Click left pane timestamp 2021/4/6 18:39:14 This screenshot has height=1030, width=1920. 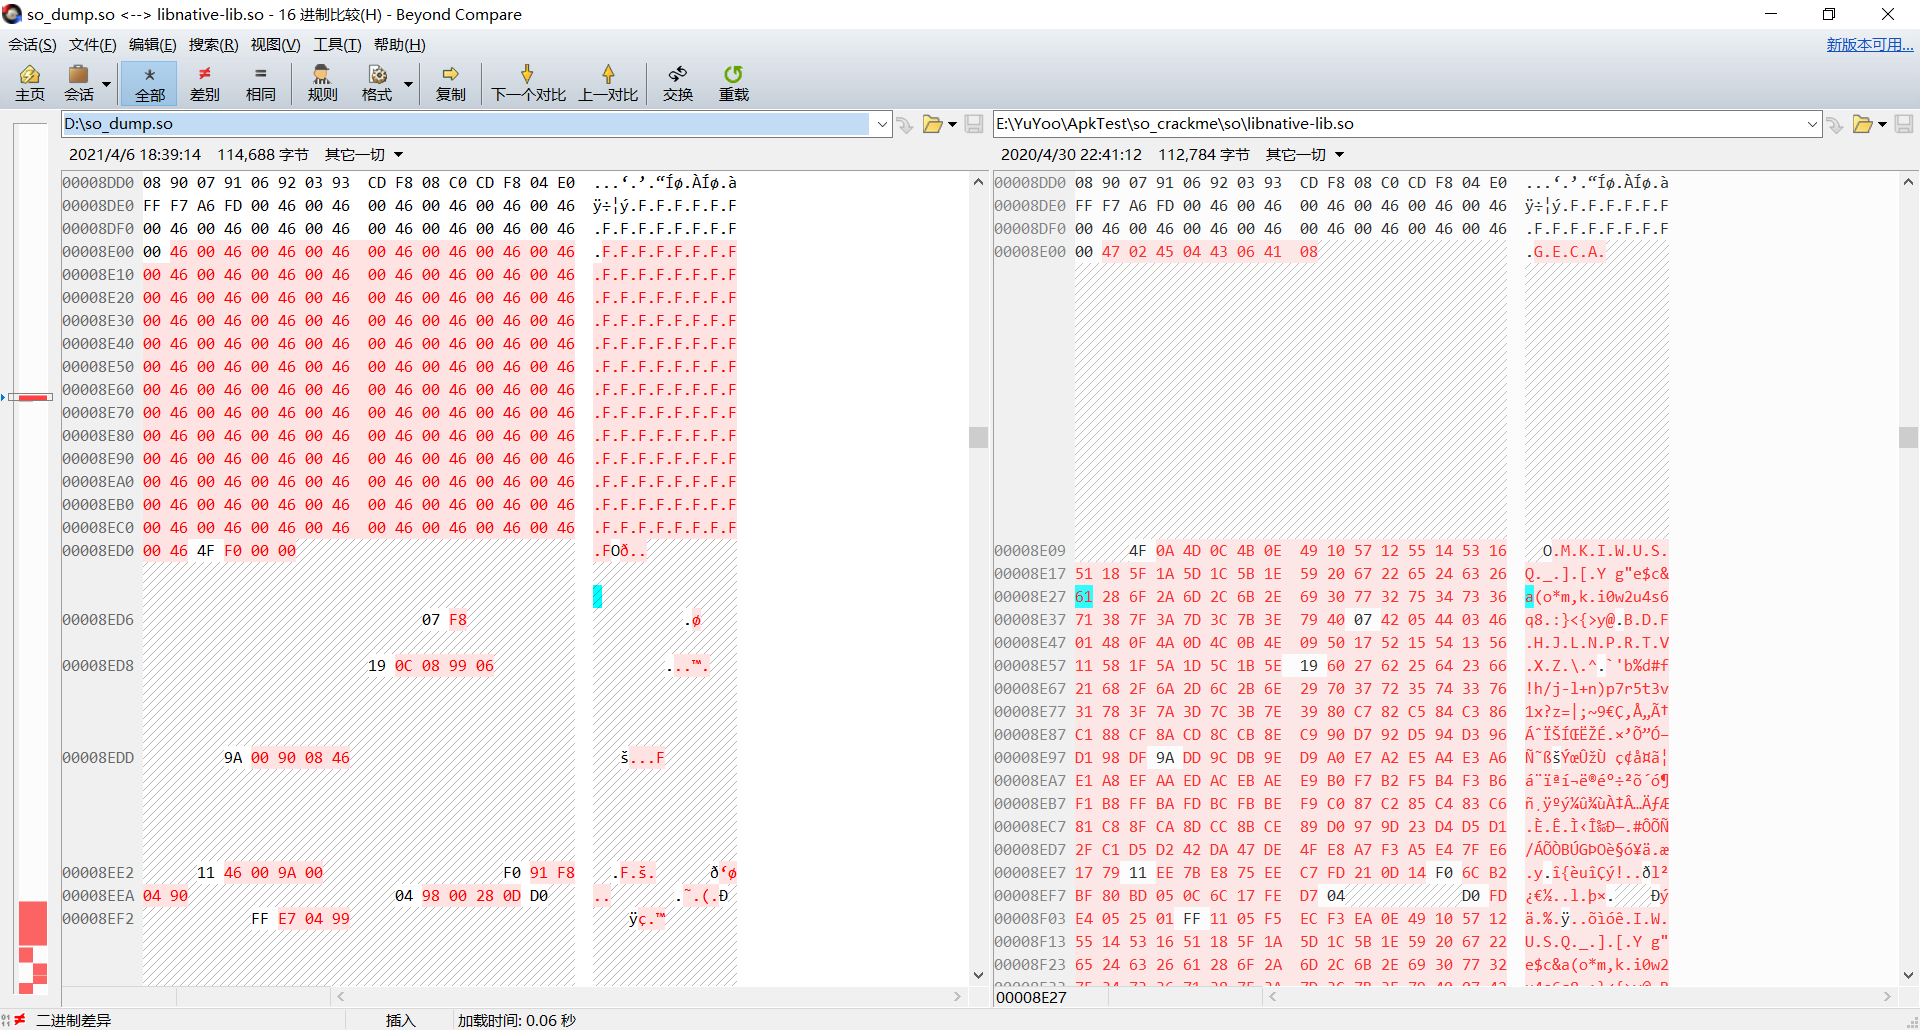coord(135,155)
